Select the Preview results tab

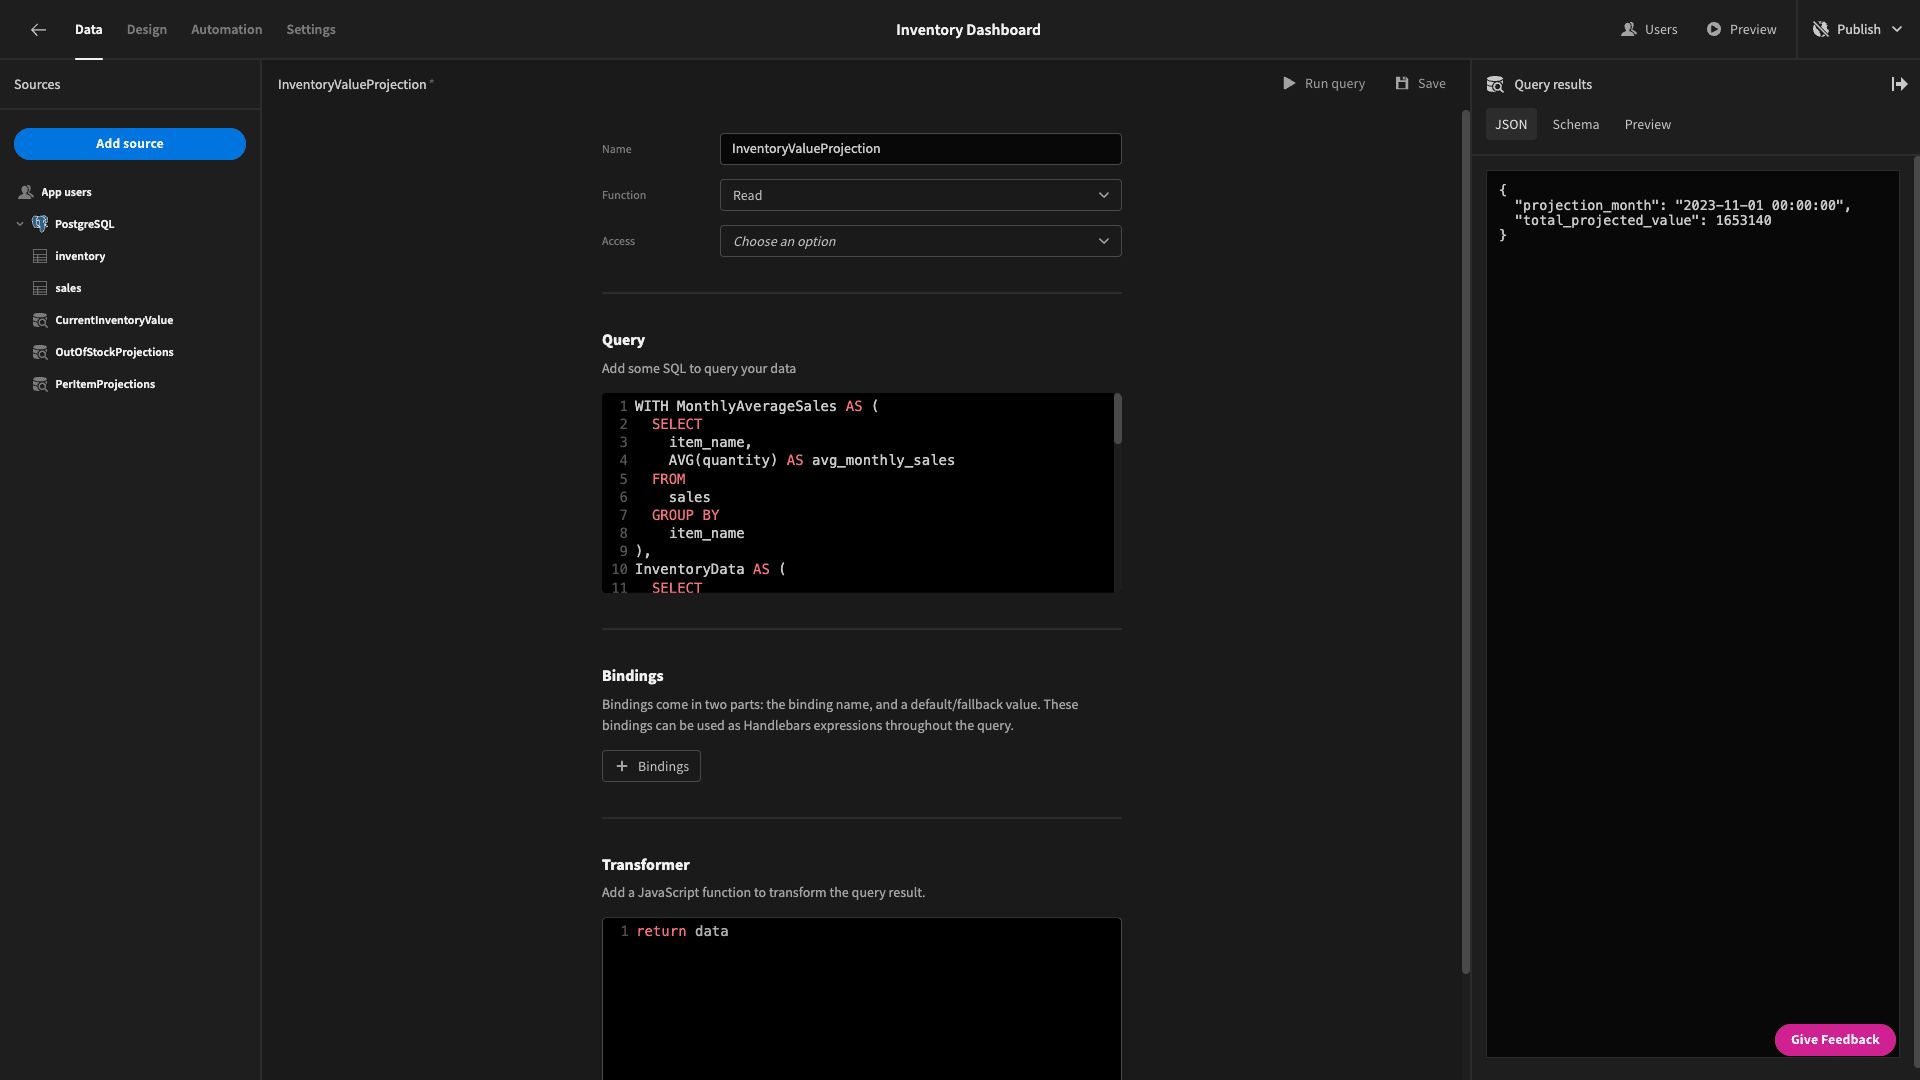click(1648, 125)
